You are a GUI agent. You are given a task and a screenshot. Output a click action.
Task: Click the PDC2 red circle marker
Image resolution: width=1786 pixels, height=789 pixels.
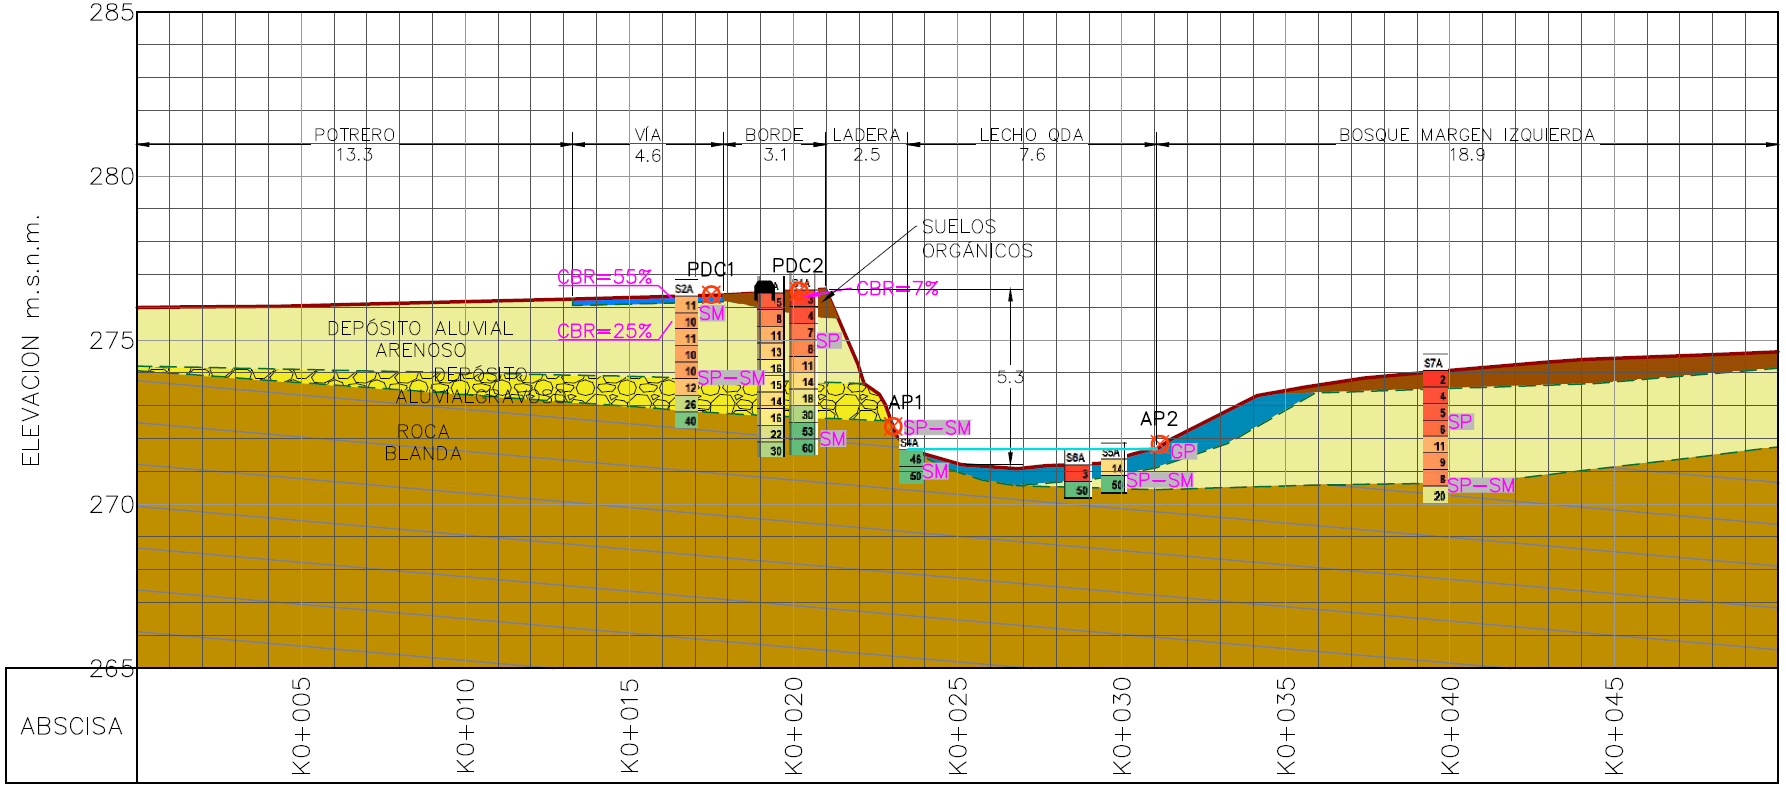tap(799, 291)
